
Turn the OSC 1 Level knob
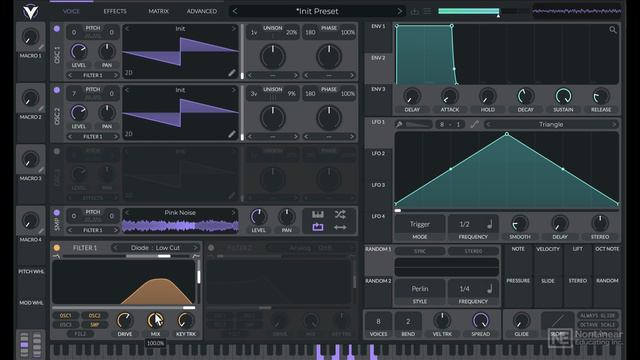[x=79, y=51]
